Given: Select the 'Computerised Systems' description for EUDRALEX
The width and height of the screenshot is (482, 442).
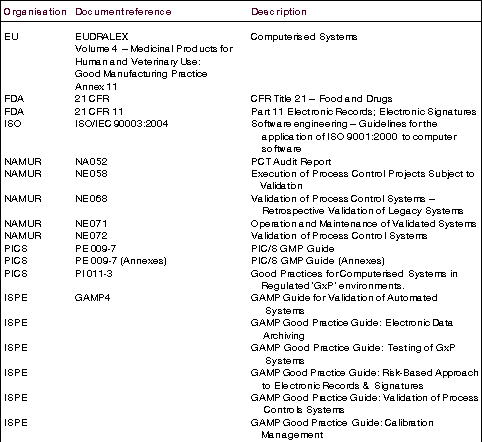Looking at the screenshot, I should point(304,37).
